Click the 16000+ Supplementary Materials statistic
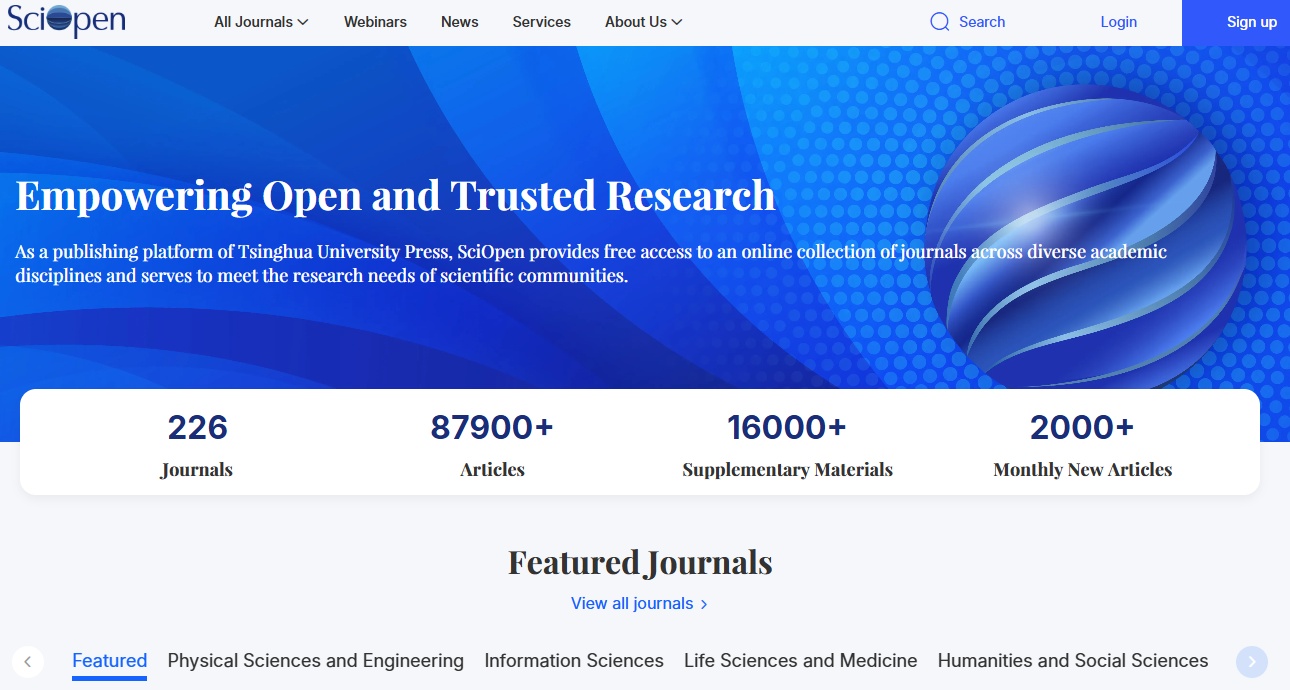Viewport: 1290px width, 690px height. (x=787, y=444)
